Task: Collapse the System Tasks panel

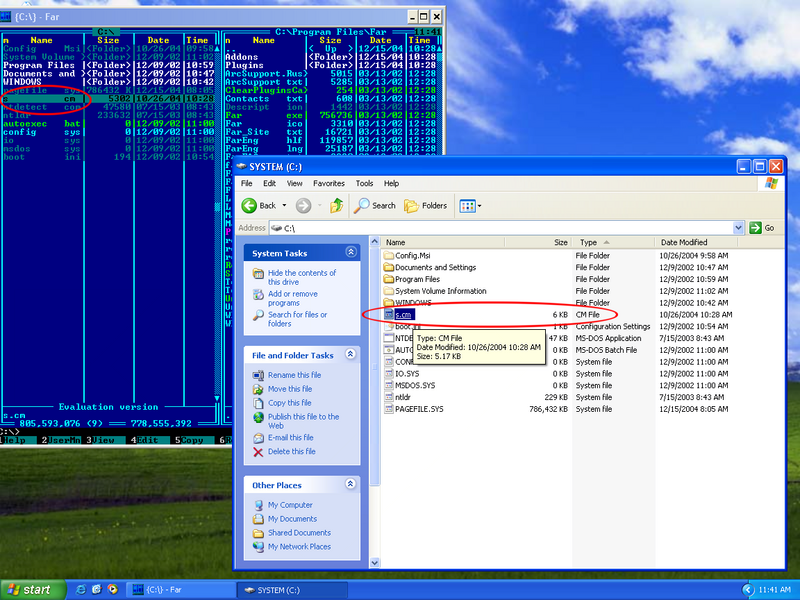Action: point(351,253)
